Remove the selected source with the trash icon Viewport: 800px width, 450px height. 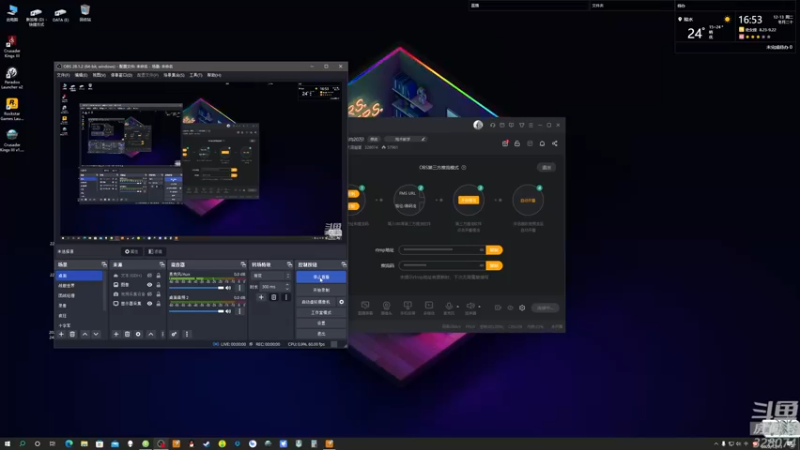coord(127,334)
